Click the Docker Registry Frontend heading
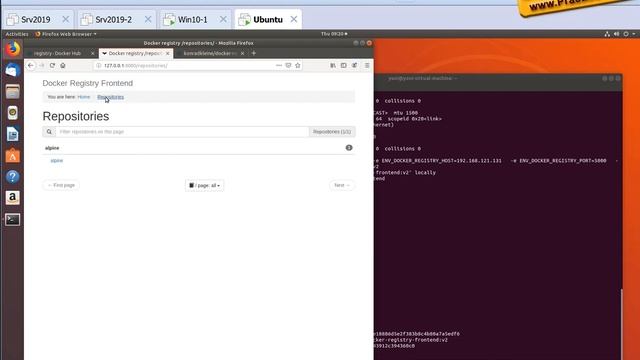Screen dimensions: 640x360 coord(88,83)
